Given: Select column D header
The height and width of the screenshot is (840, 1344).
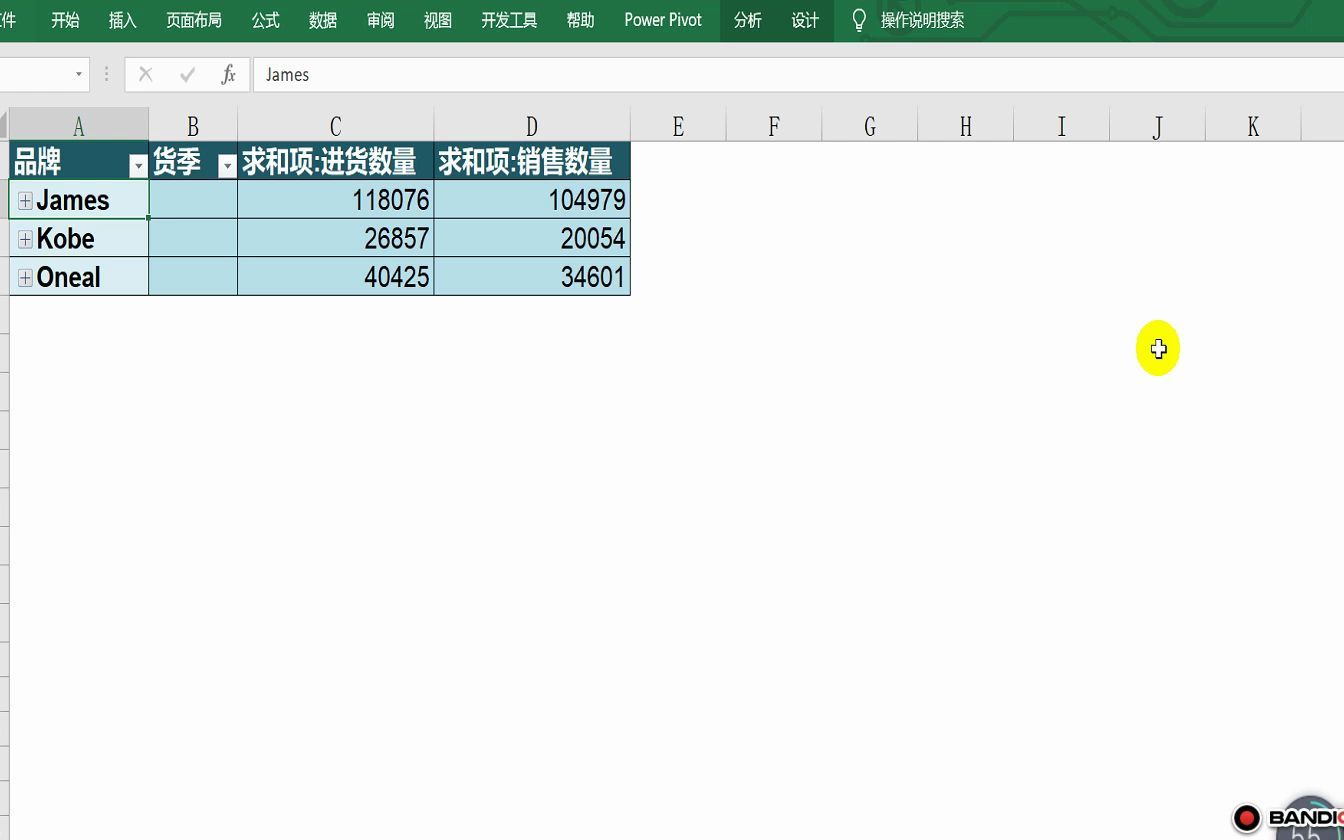Looking at the screenshot, I should [532, 126].
